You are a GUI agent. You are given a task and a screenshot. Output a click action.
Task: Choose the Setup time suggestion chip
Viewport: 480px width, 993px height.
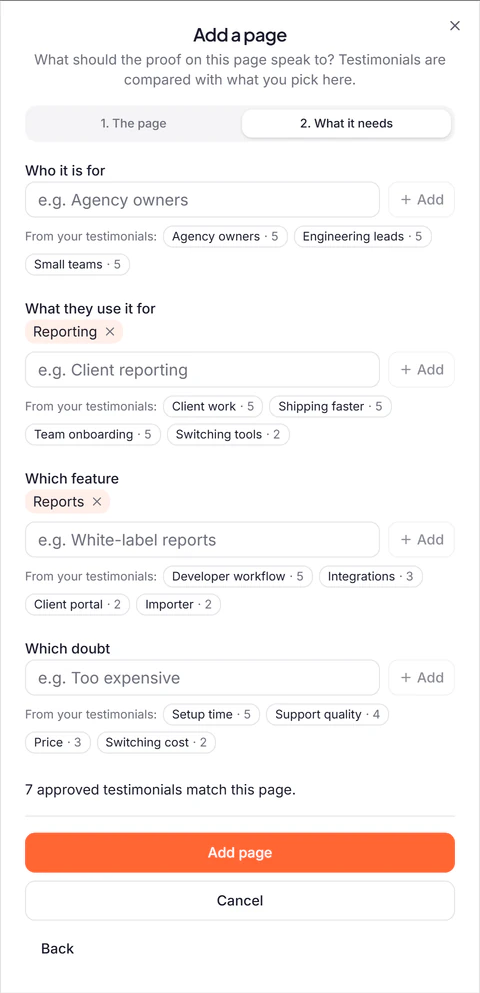click(212, 714)
